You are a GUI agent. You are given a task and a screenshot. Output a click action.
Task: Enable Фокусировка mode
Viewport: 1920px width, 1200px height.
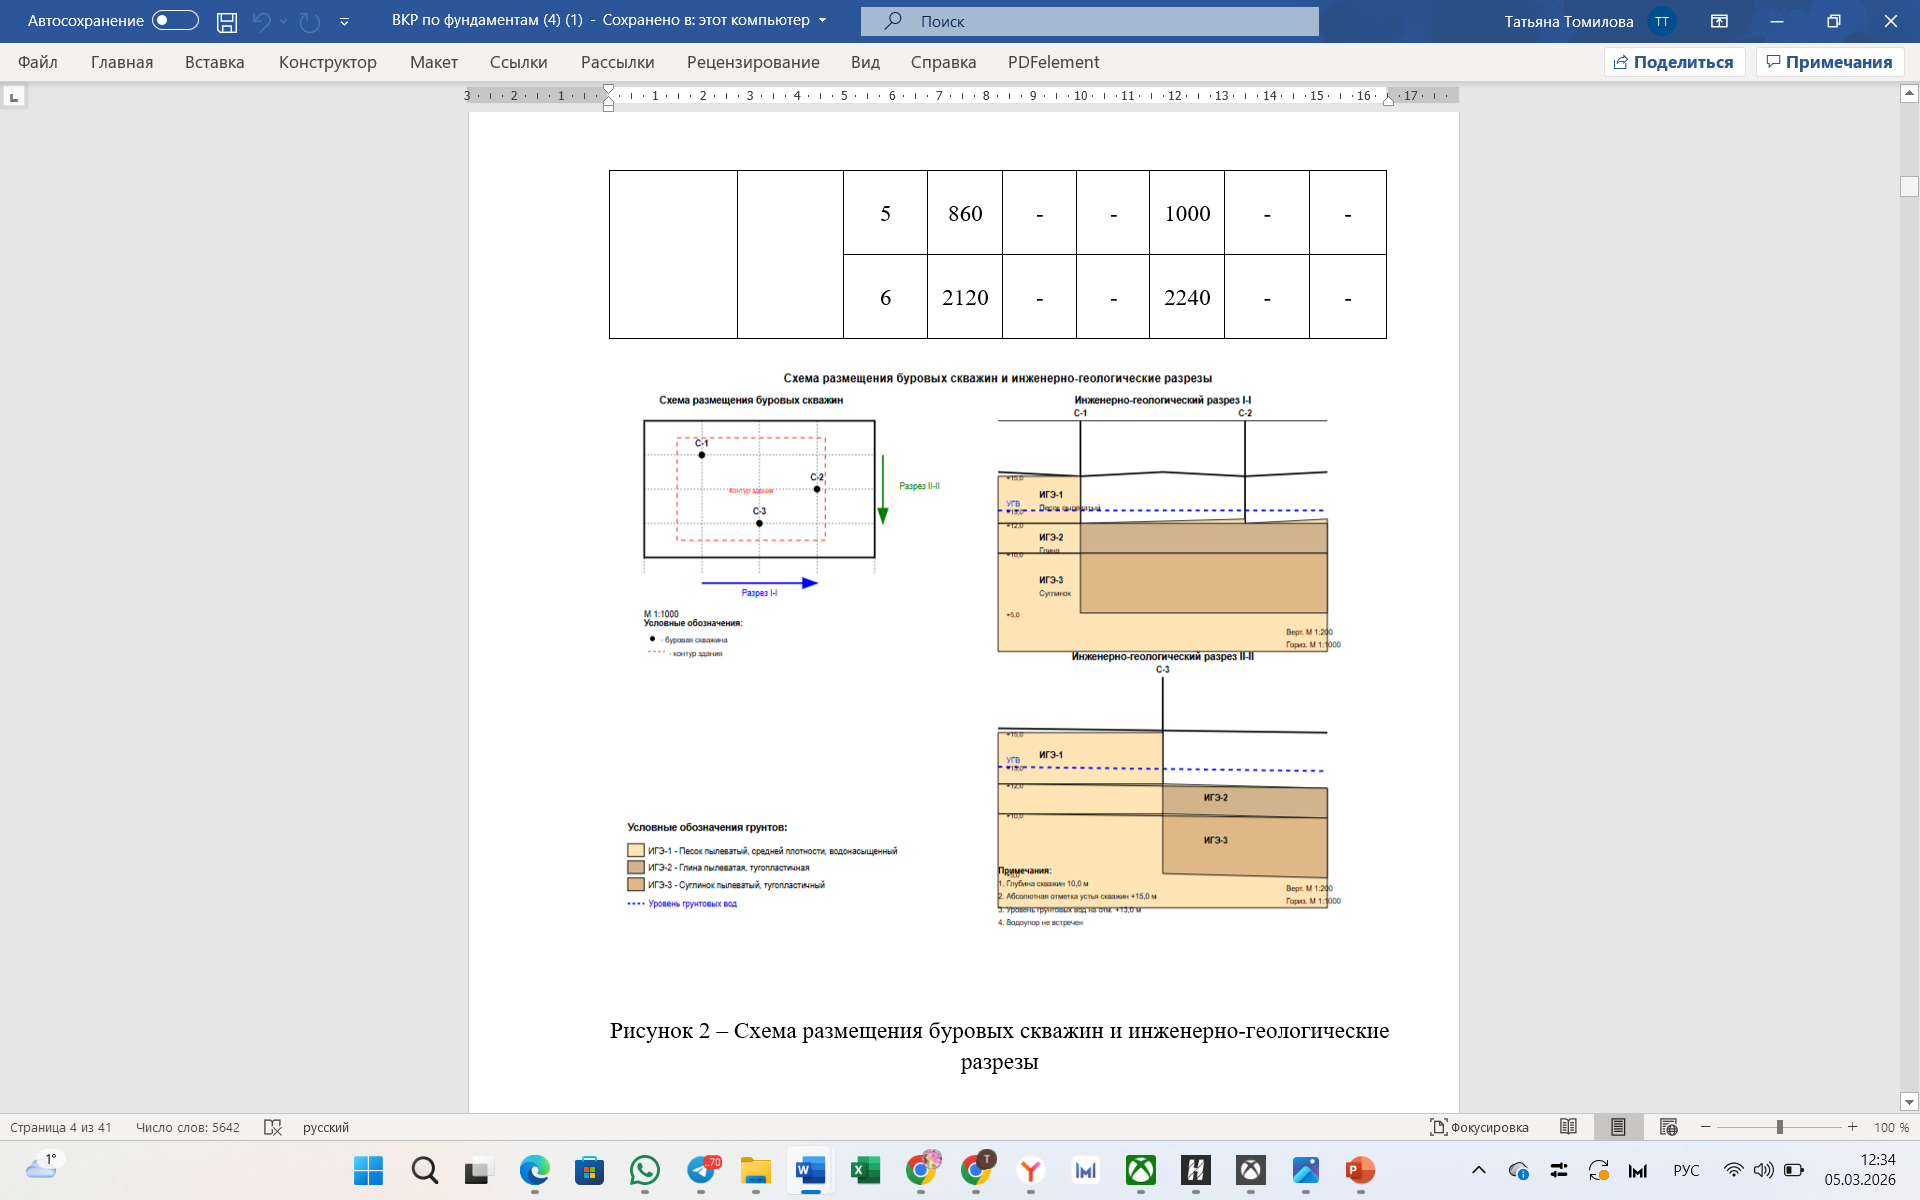1479,1127
